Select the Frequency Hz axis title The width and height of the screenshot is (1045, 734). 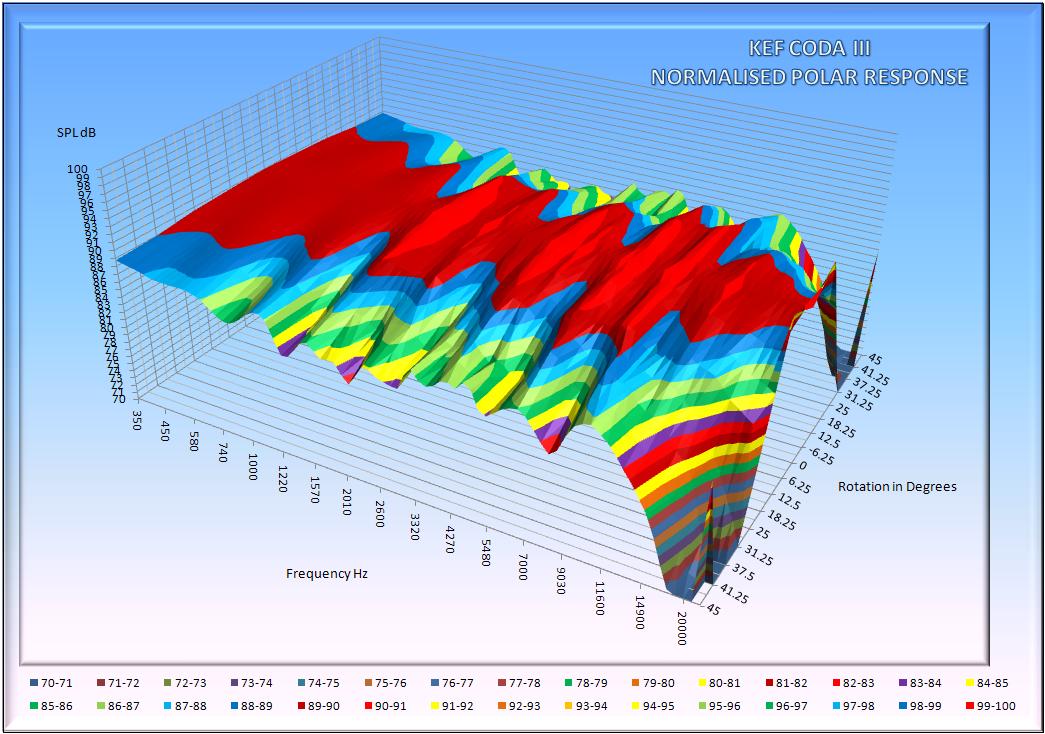tap(327, 573)
